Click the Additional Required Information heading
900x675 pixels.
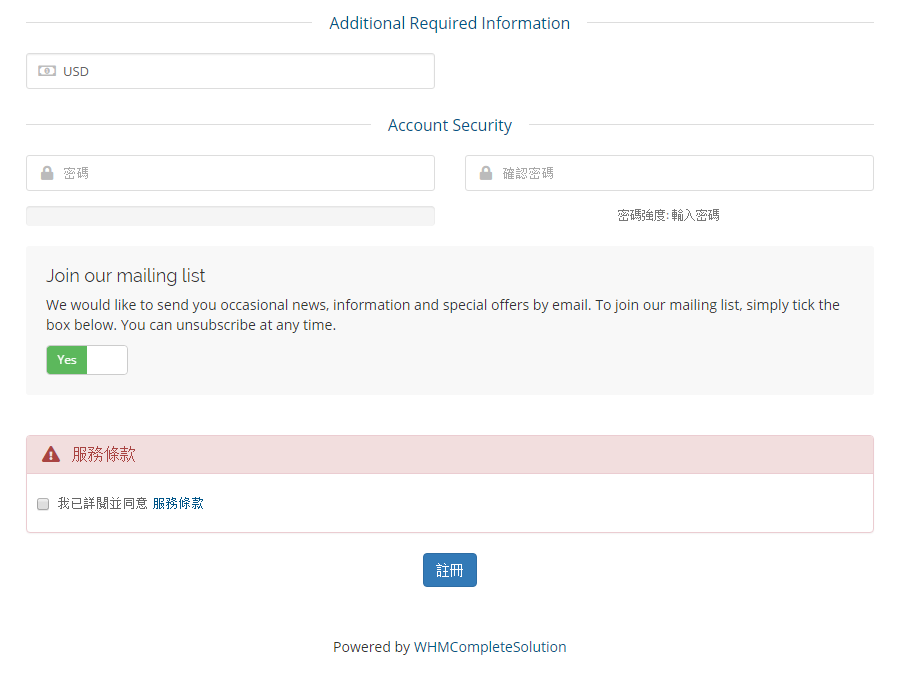[449, 23]
